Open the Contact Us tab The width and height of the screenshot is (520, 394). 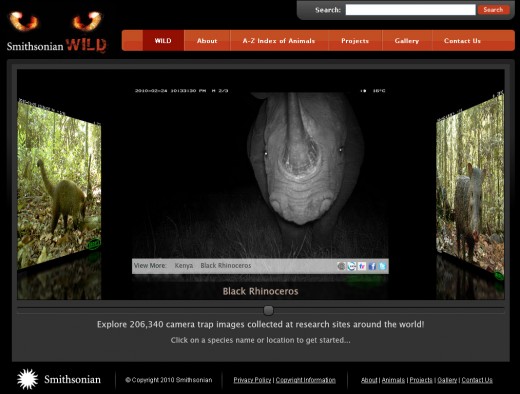click(462, 41)
